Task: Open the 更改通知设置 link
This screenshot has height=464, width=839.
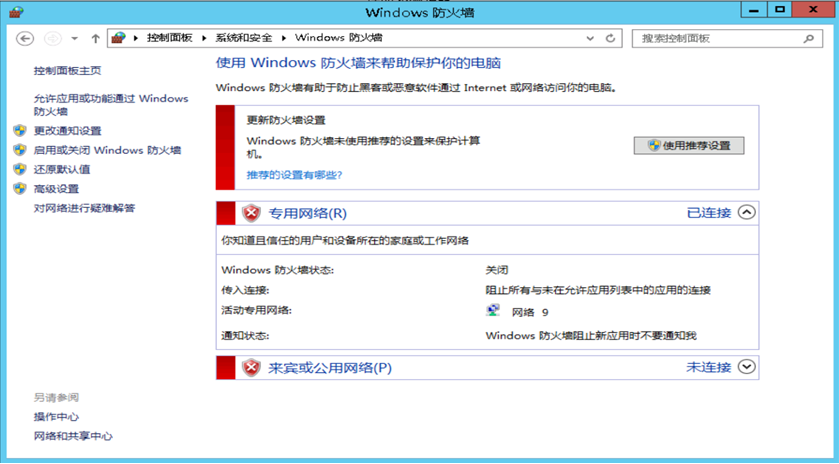Action: 67,131
